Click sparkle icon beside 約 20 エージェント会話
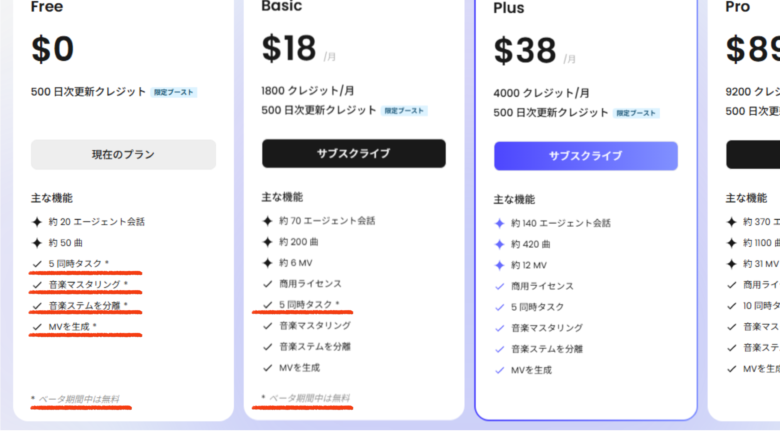 [37, 222]
